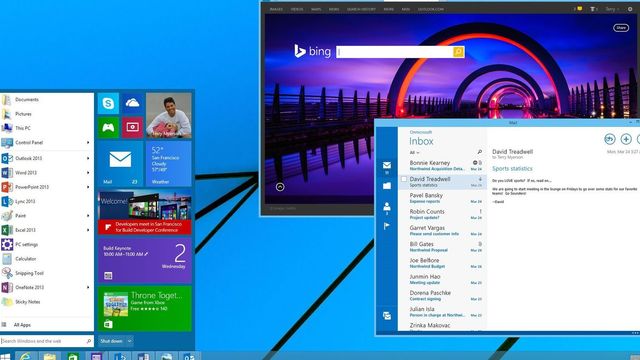Expand PowerPoint 2013 jump list arrow

coord(88,187)
